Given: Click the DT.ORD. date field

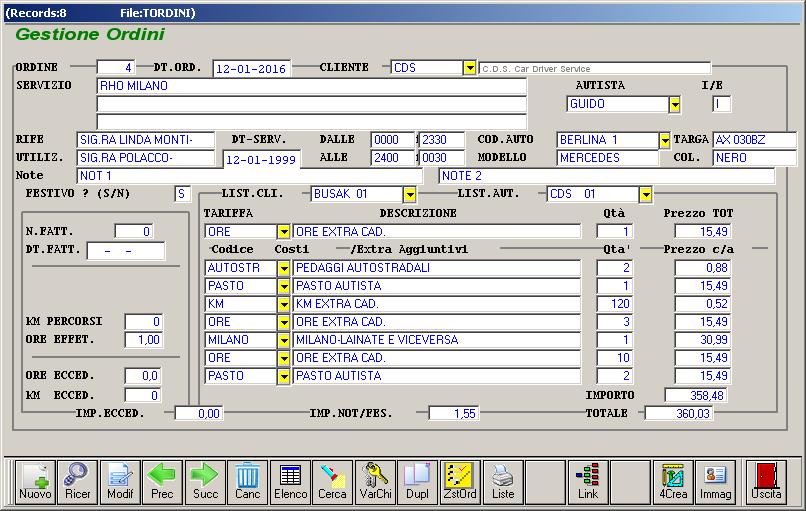Looking at the screenshot, I should (252, 68).
